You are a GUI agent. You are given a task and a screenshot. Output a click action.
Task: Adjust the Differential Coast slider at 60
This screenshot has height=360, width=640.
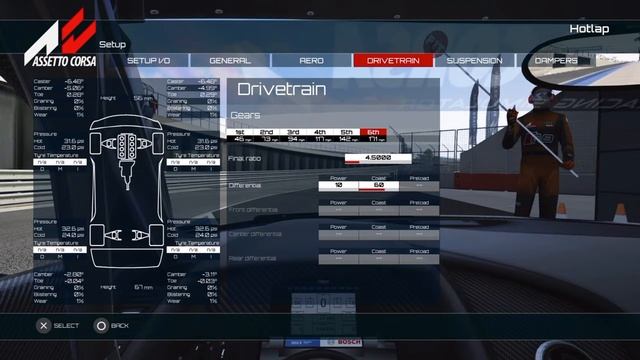click(379, 186)
